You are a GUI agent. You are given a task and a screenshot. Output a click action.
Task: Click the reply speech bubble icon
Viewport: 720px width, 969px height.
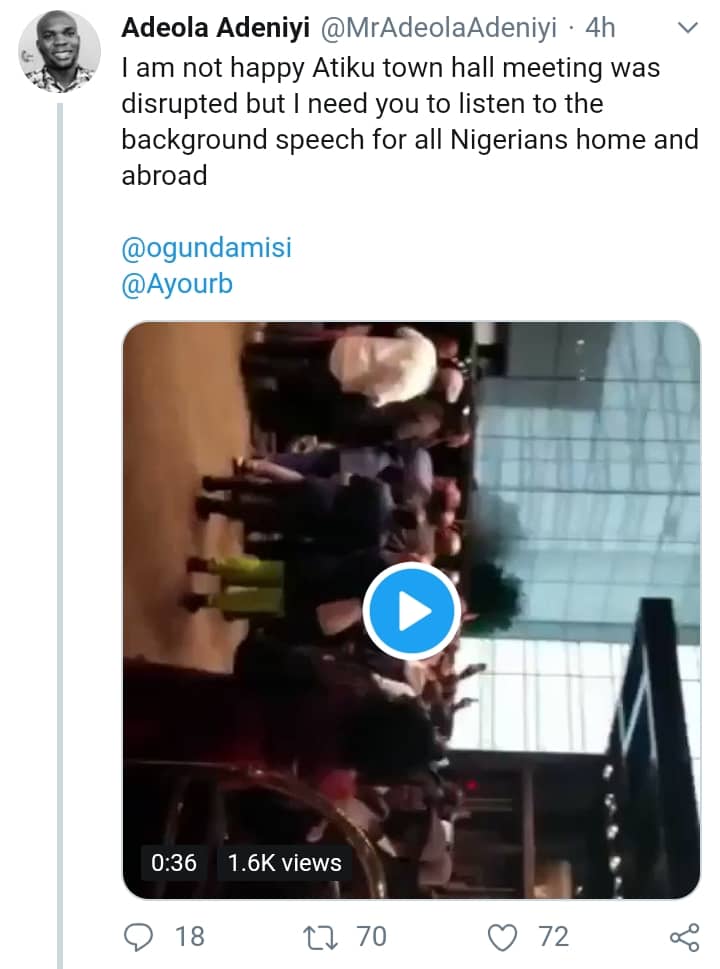138,936
